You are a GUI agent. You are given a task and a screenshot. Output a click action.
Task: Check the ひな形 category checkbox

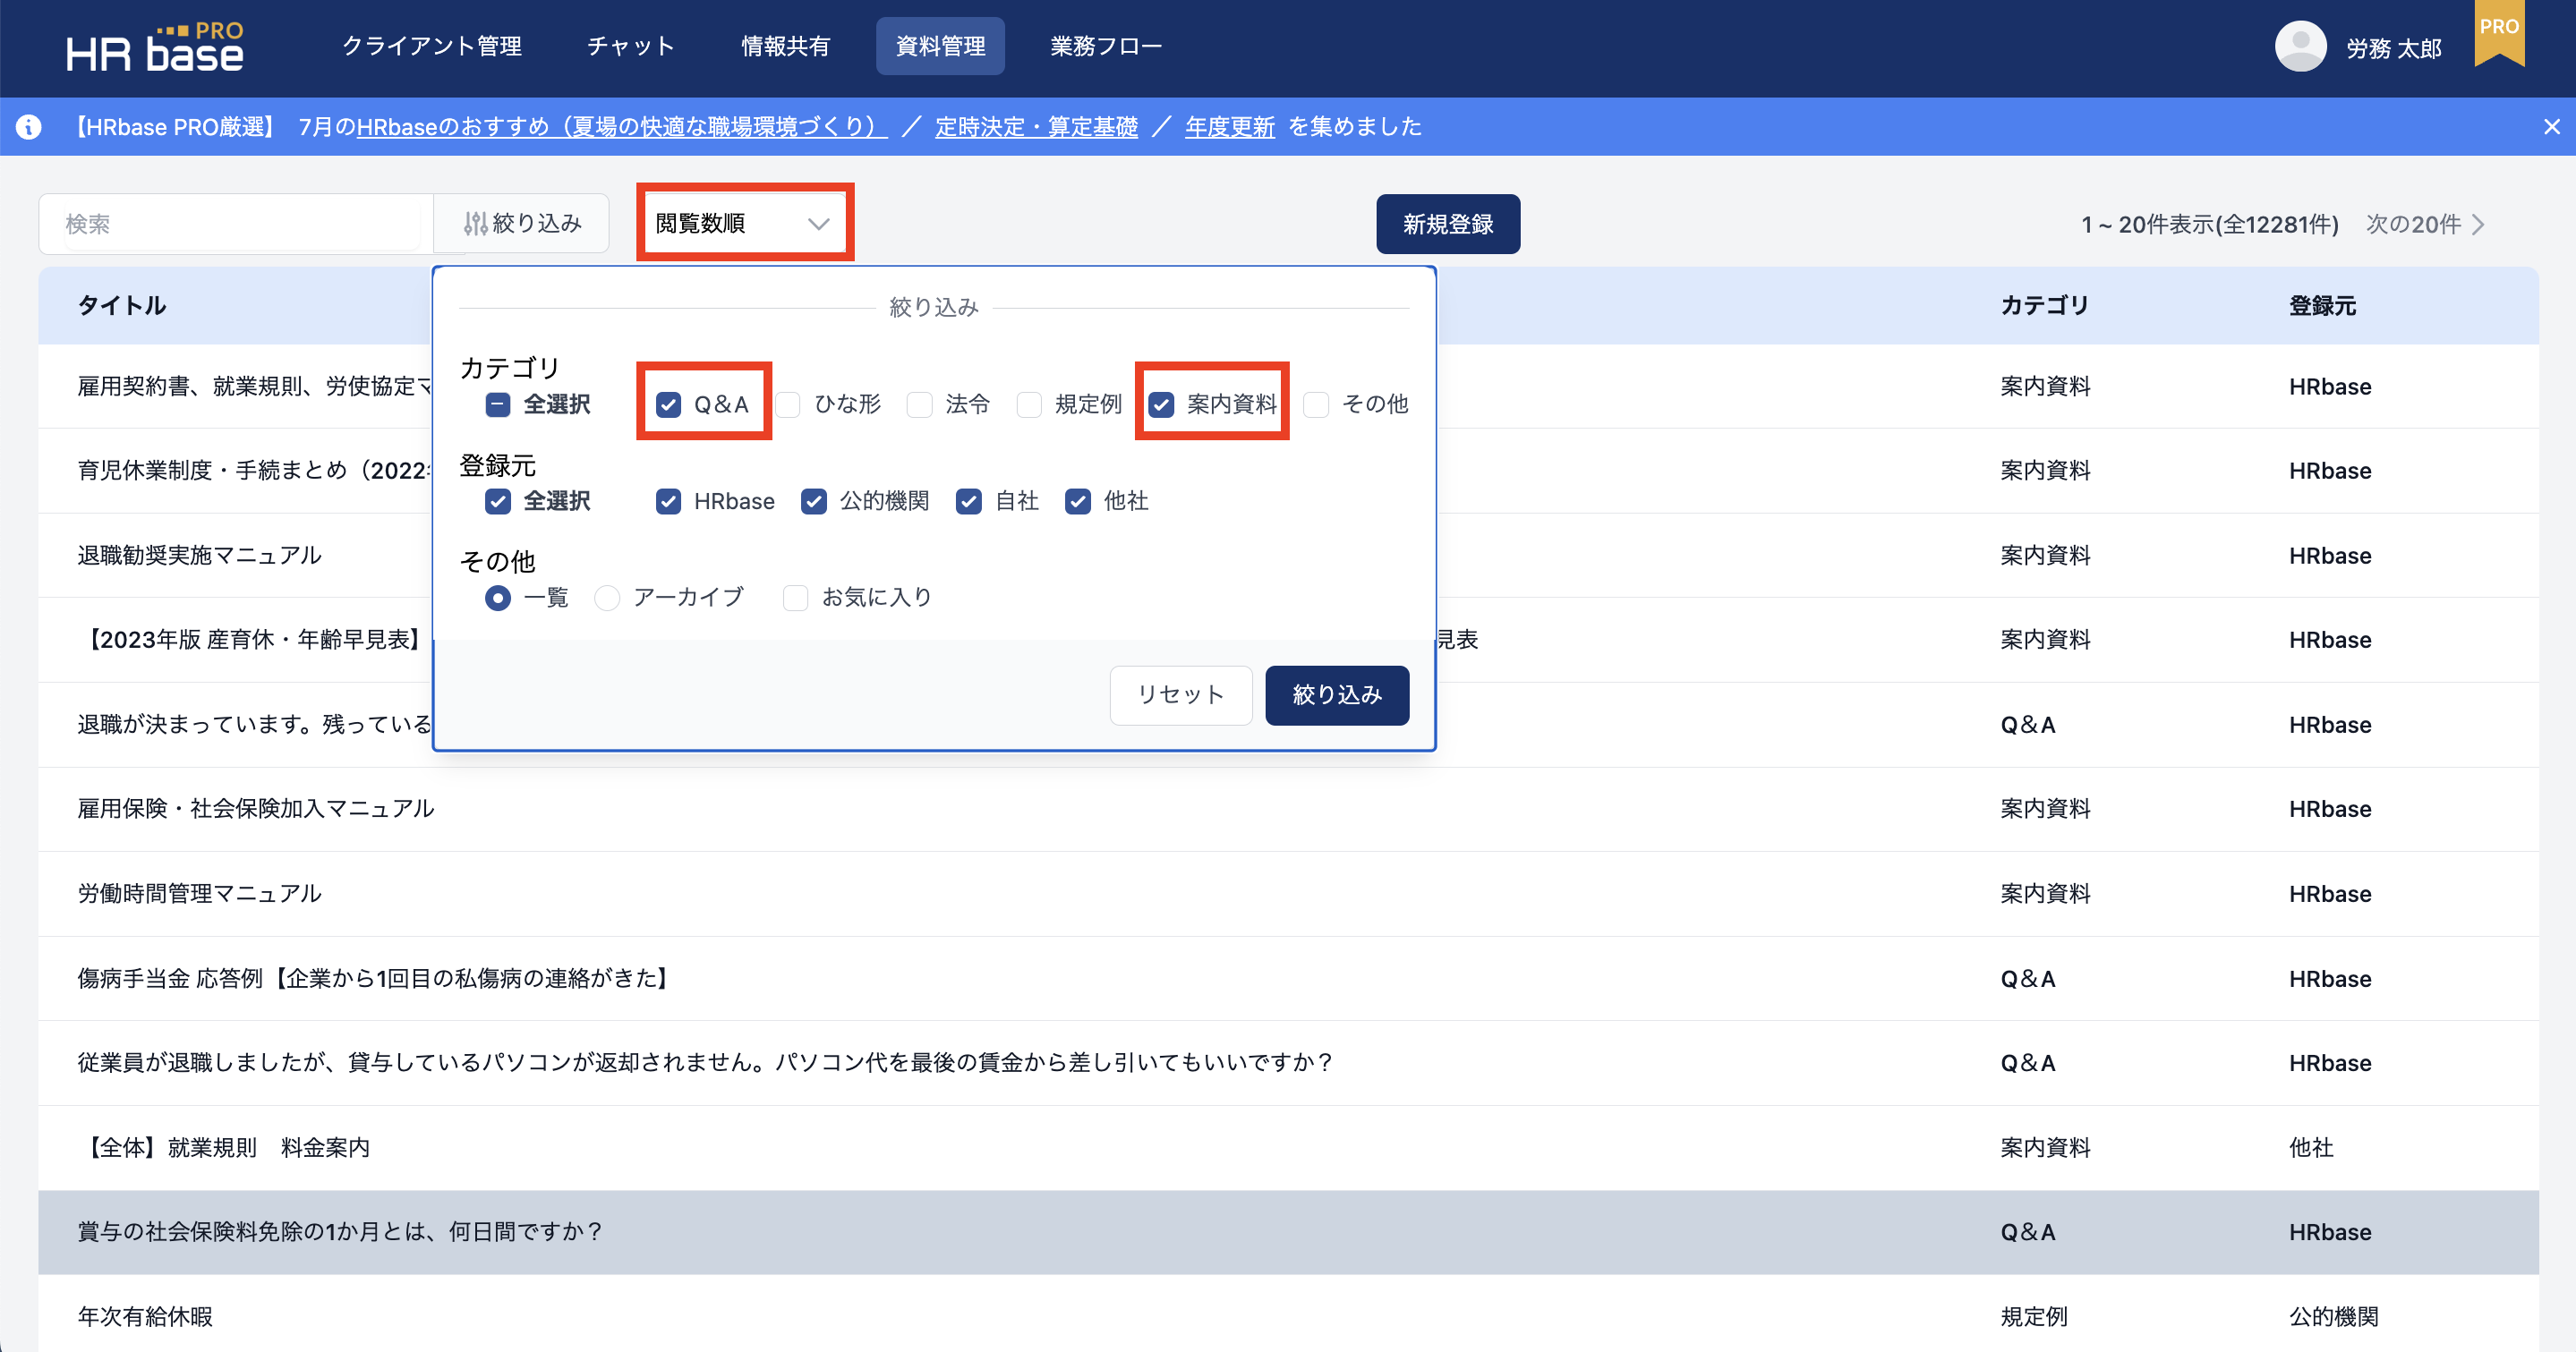coord(788,404)
